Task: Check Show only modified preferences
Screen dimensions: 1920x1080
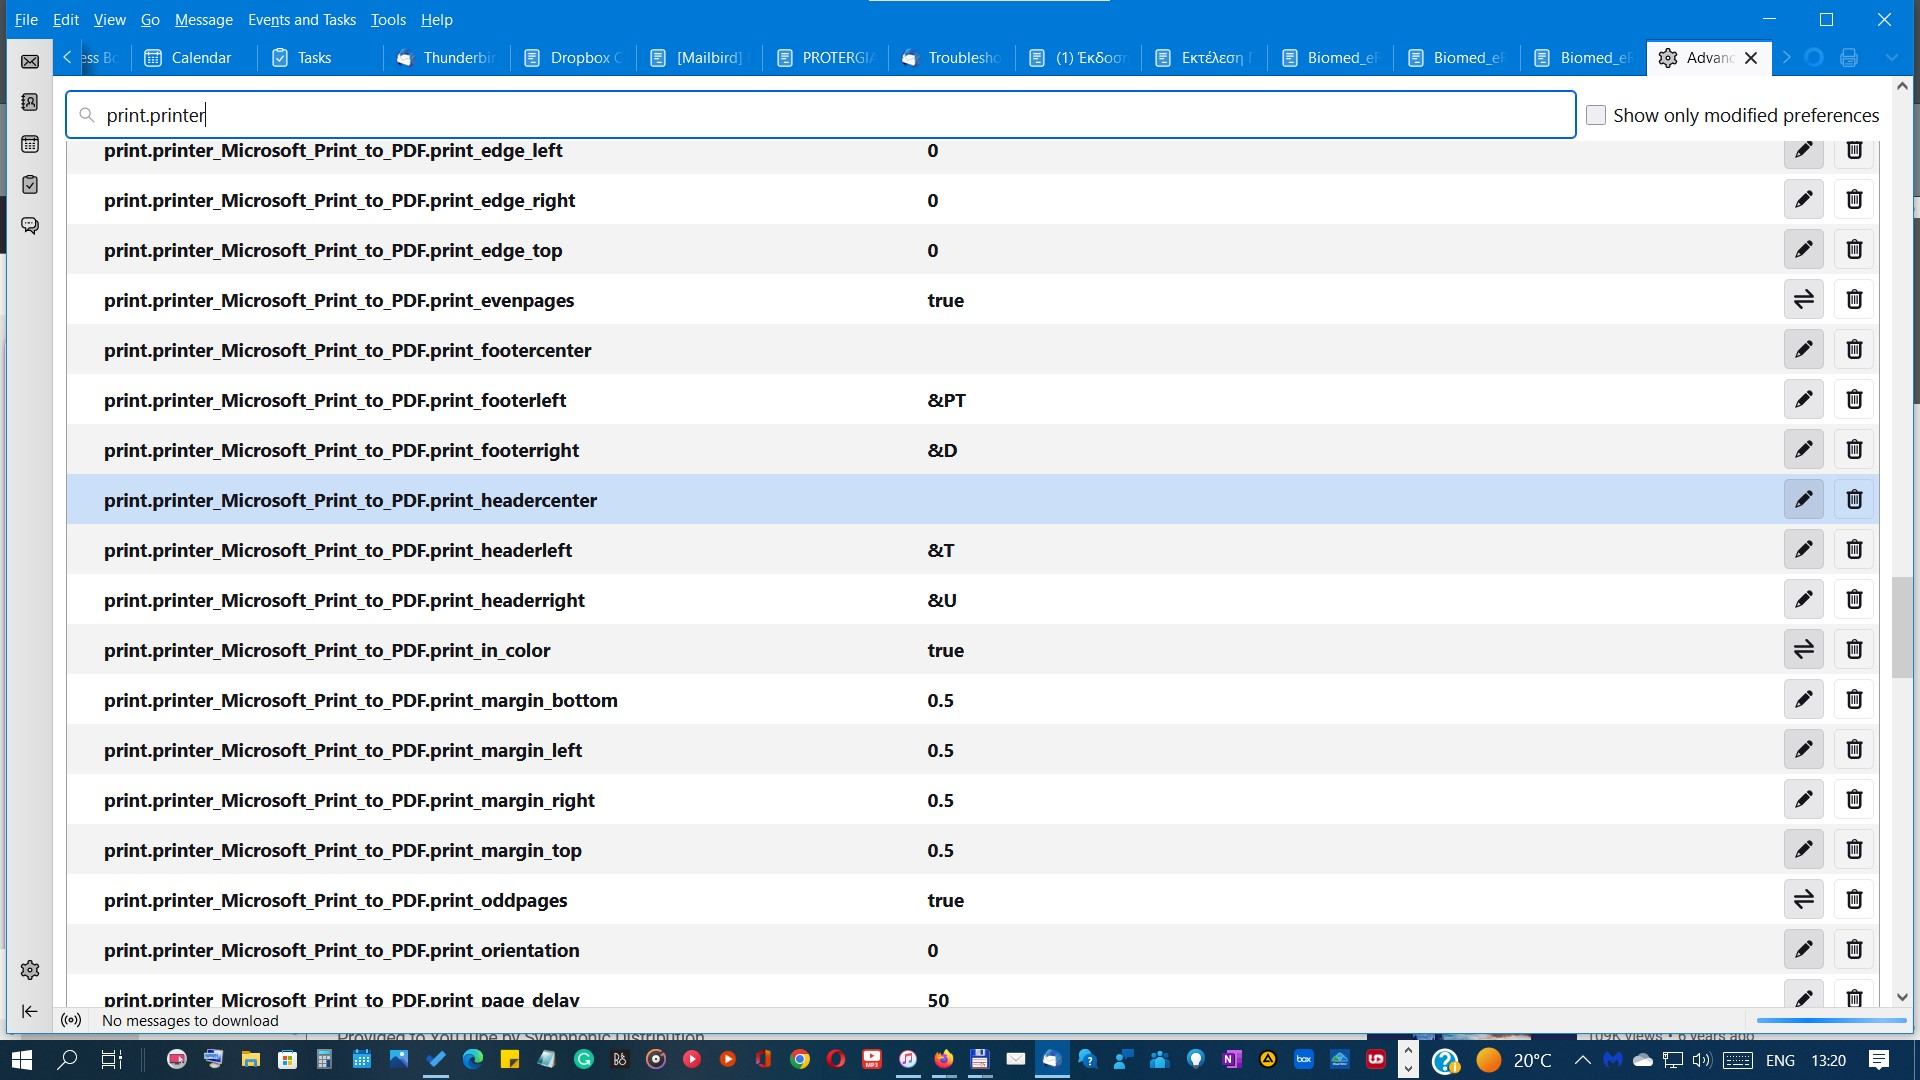Action: tap(1596, 115)
